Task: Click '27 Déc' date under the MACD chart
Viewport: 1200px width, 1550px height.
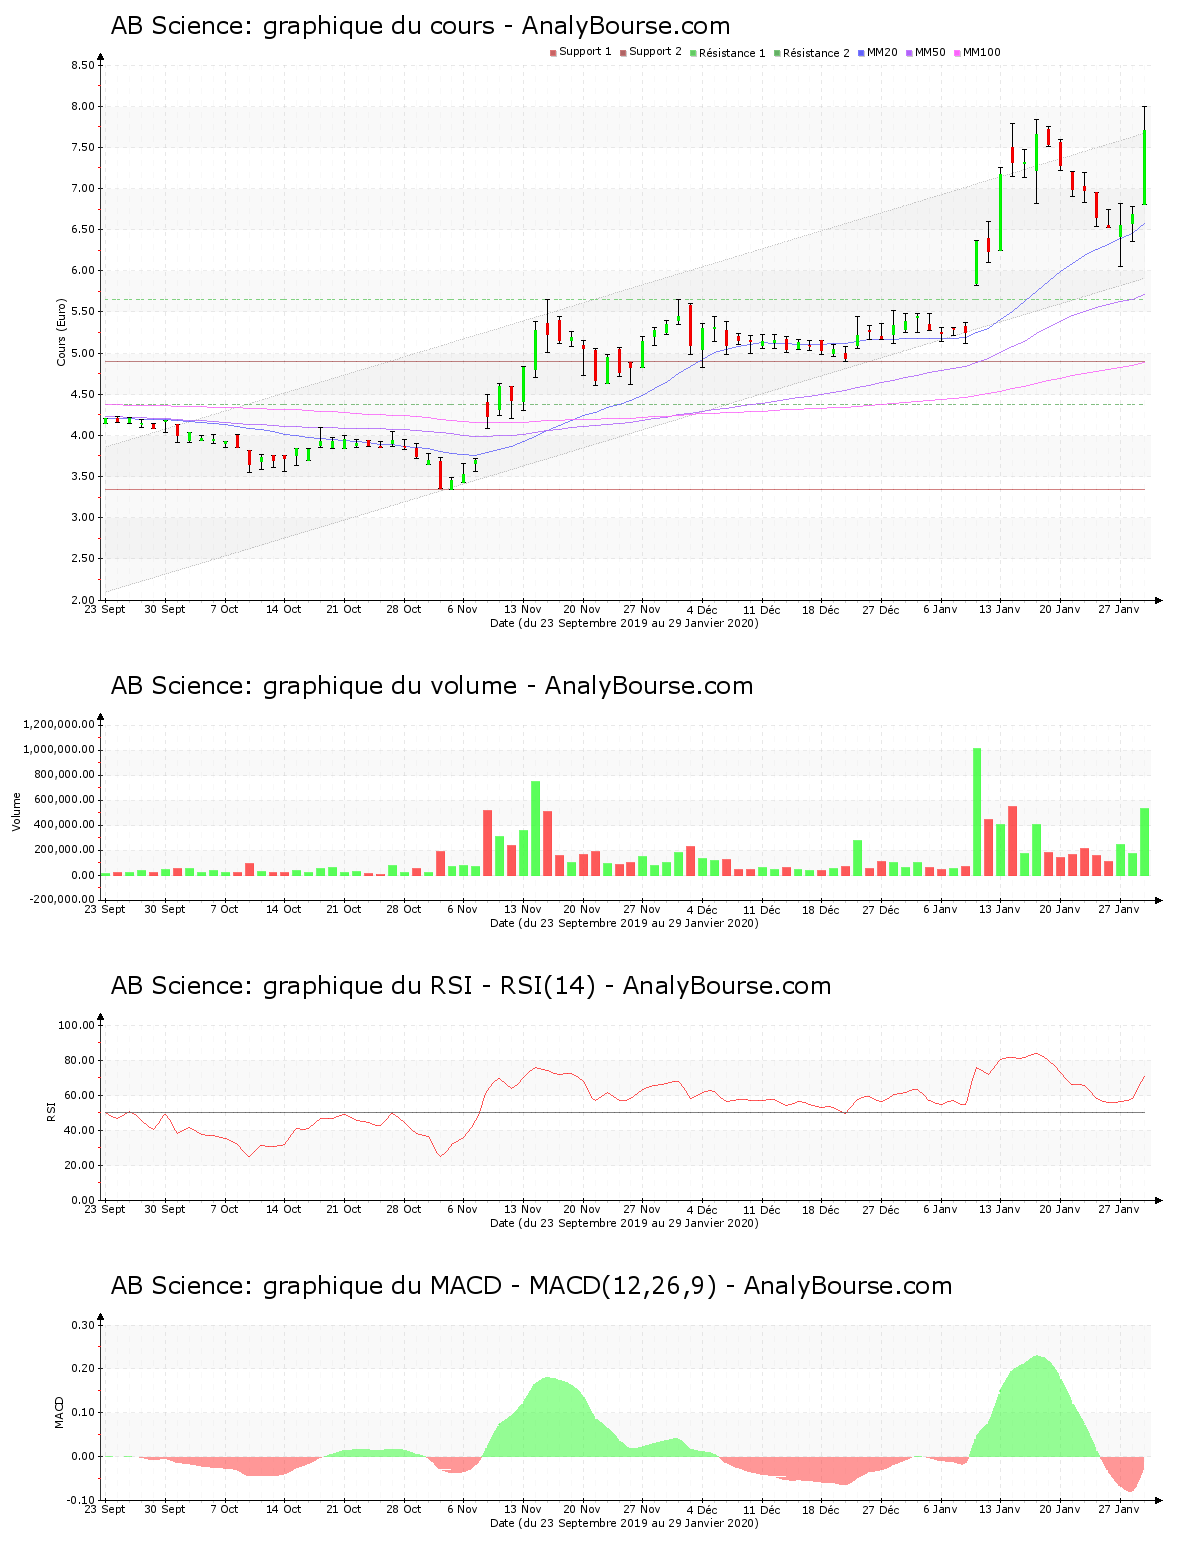Action: tap(881, 1509)
